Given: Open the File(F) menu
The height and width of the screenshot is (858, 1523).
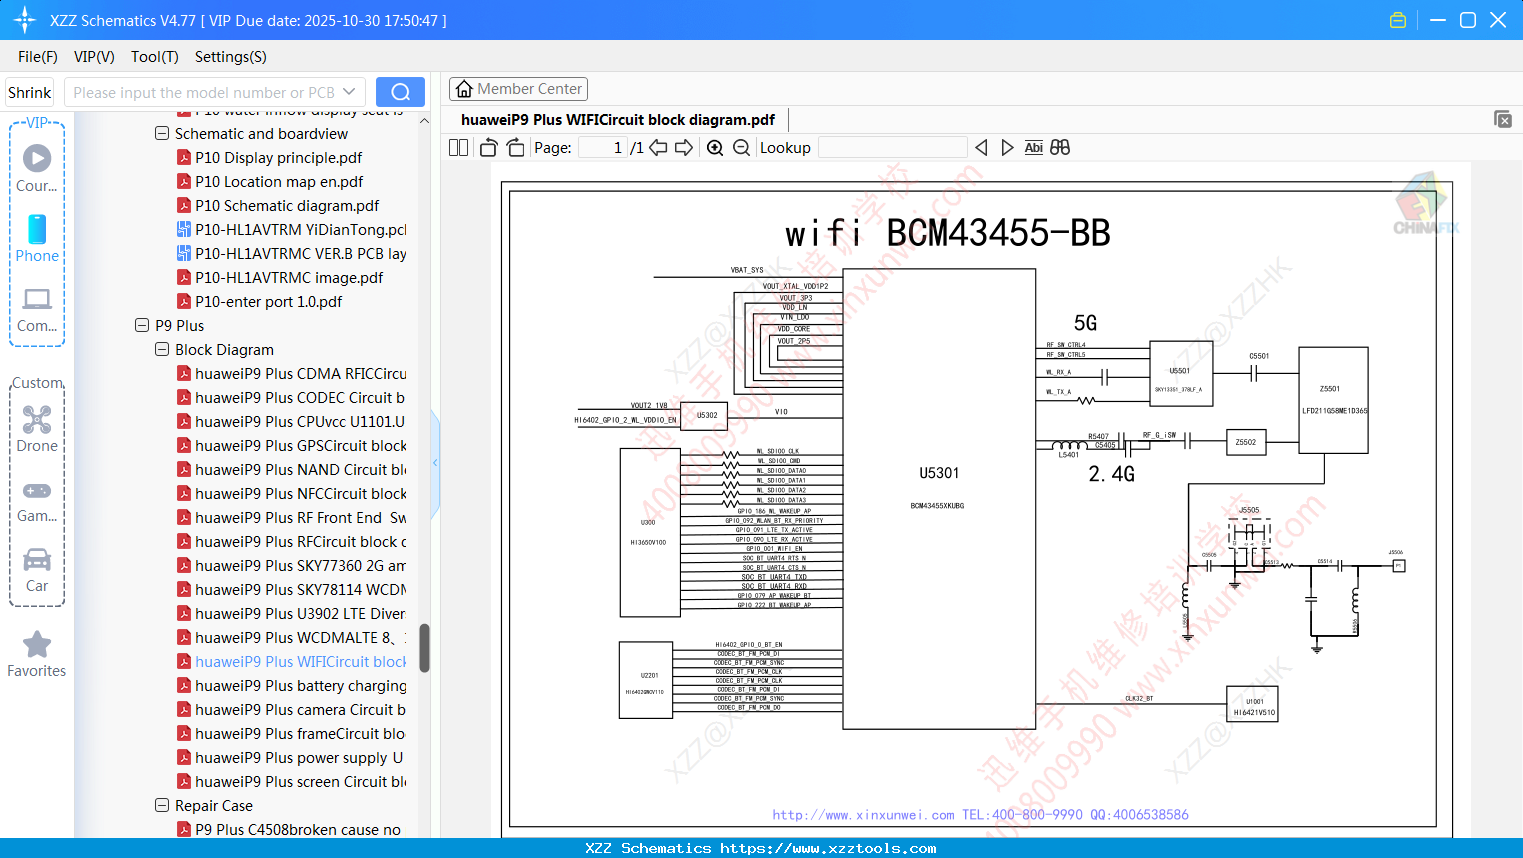Looking at the screenshot, I should (x=38, y=56).
